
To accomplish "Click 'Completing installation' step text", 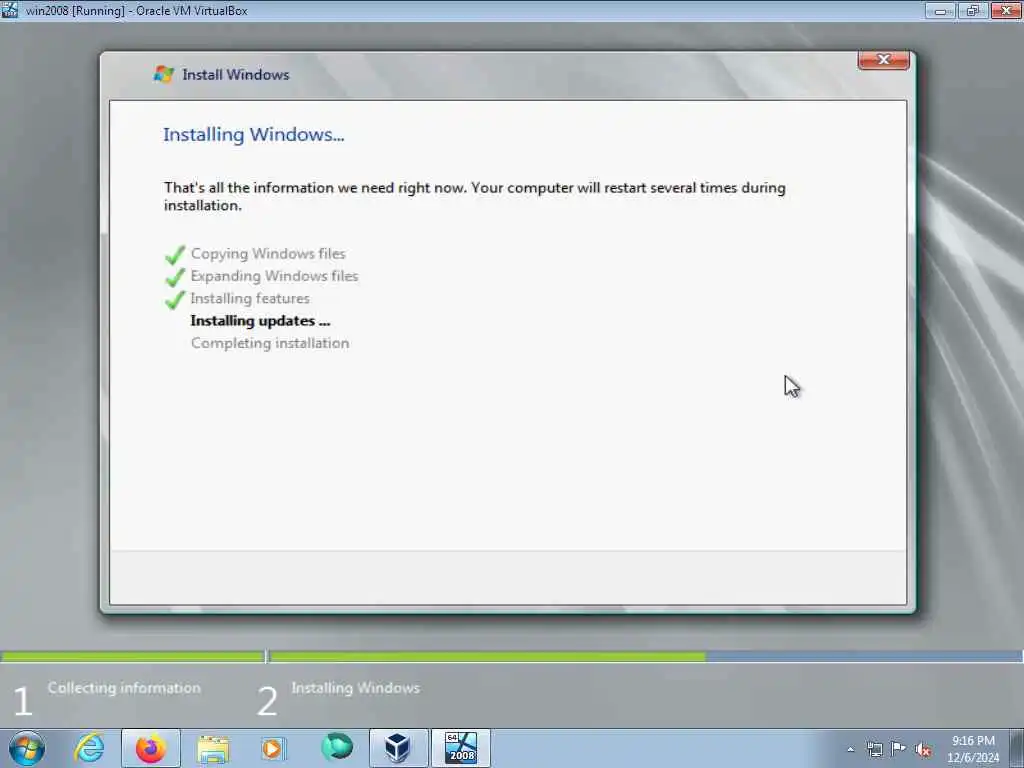I will pos(270,343).
